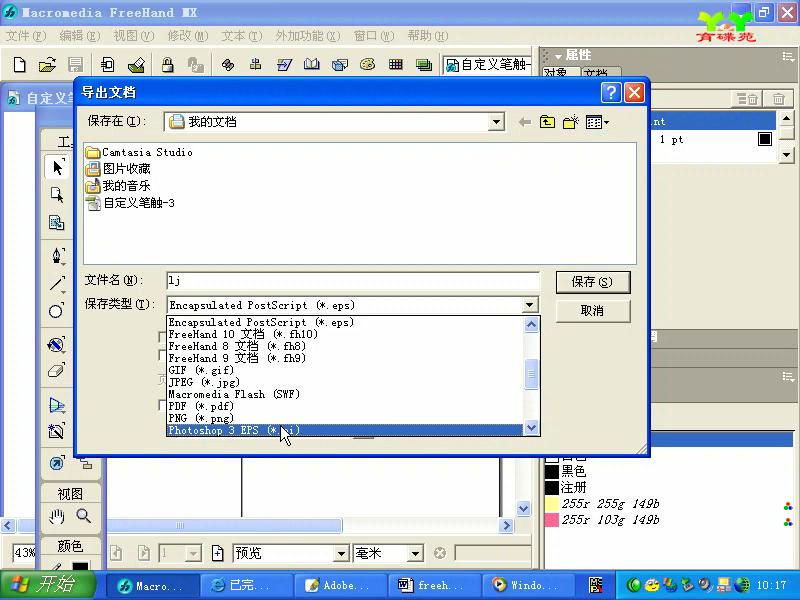Image resolution: width=800 pixels, height=600 pixels.
Task: Click the export dialog's question mark help button
Action: point(611,93)
